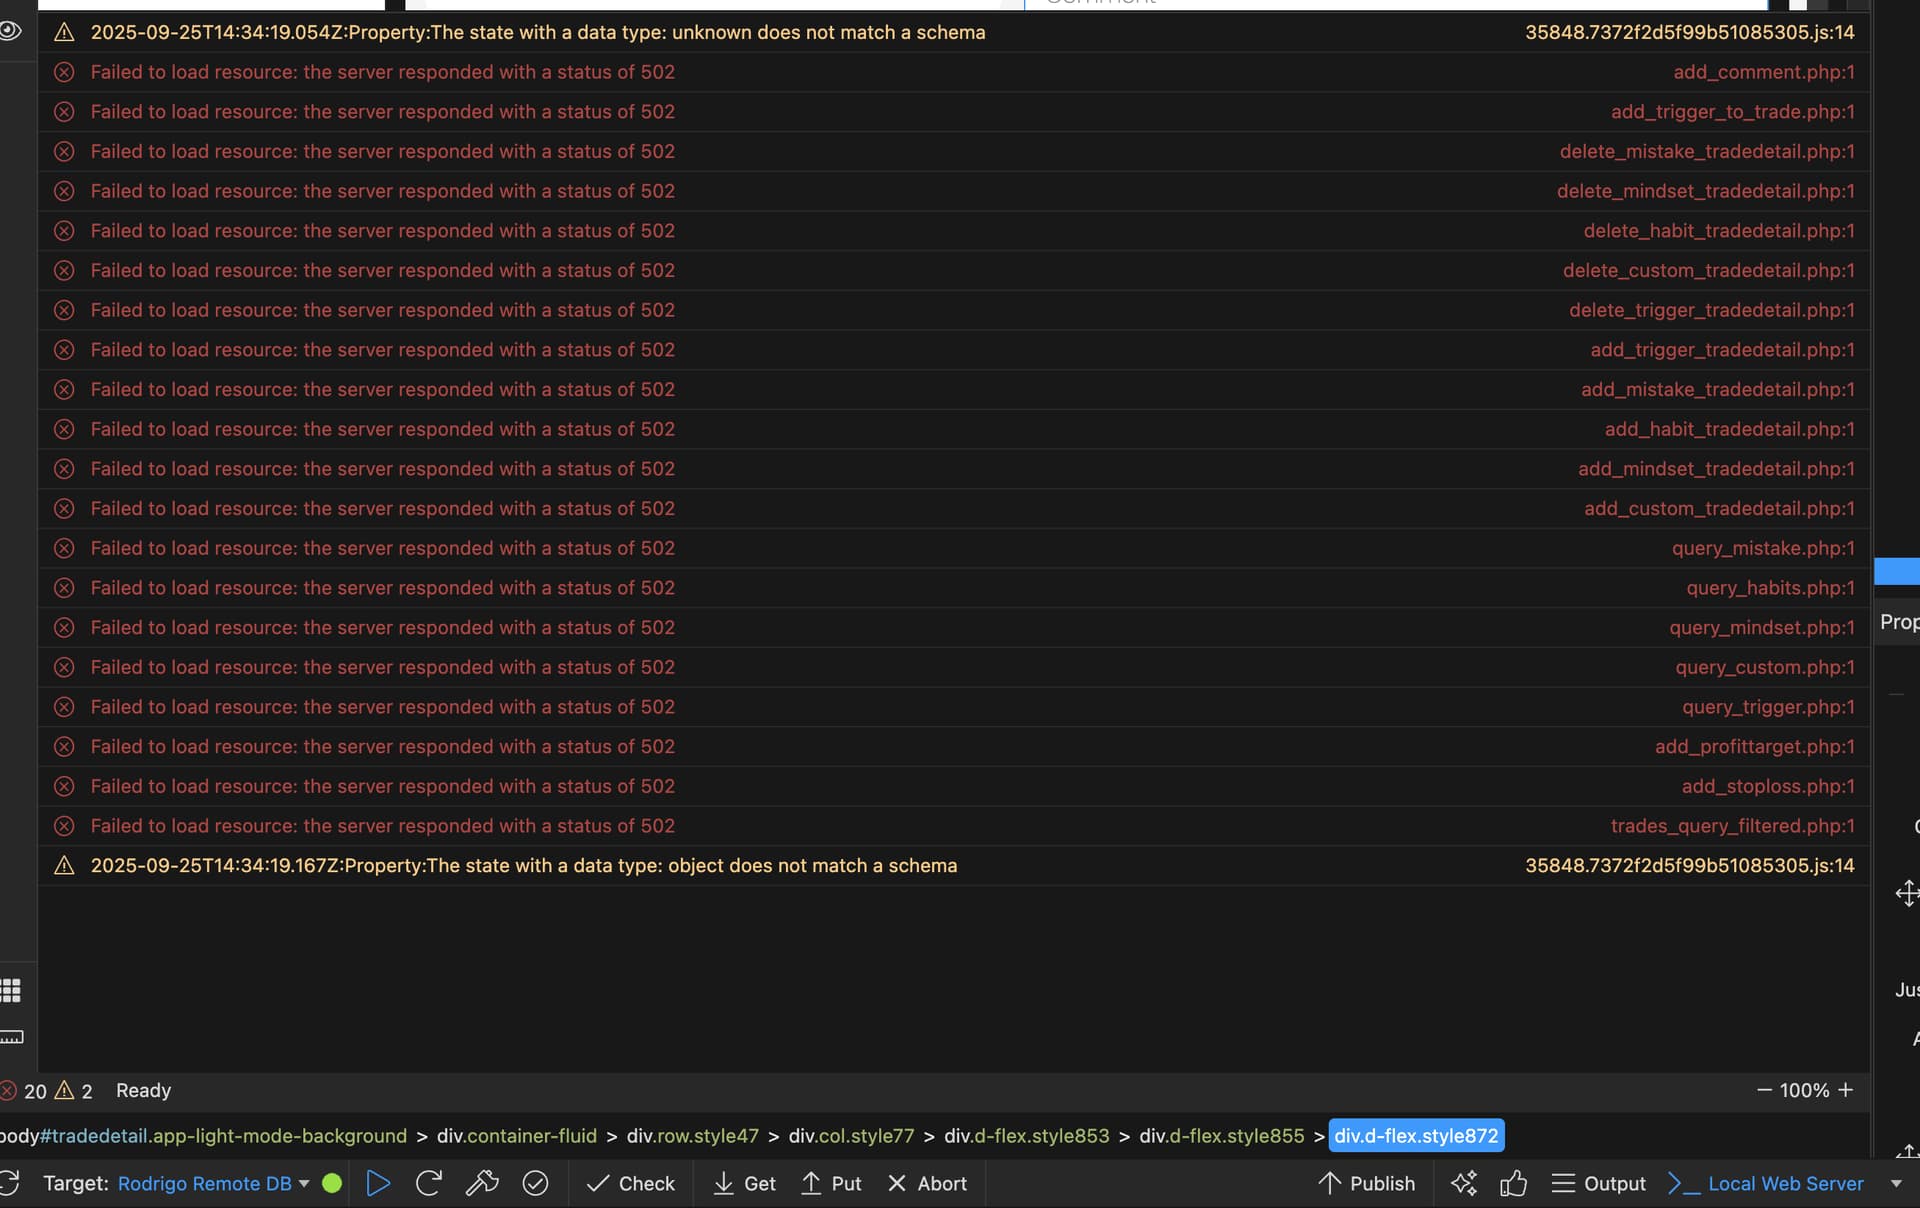1920x1208 pixels.
Task: Click the circular reload arrow icon in bottom toolbar
Action: click(x=429, y=1183)
